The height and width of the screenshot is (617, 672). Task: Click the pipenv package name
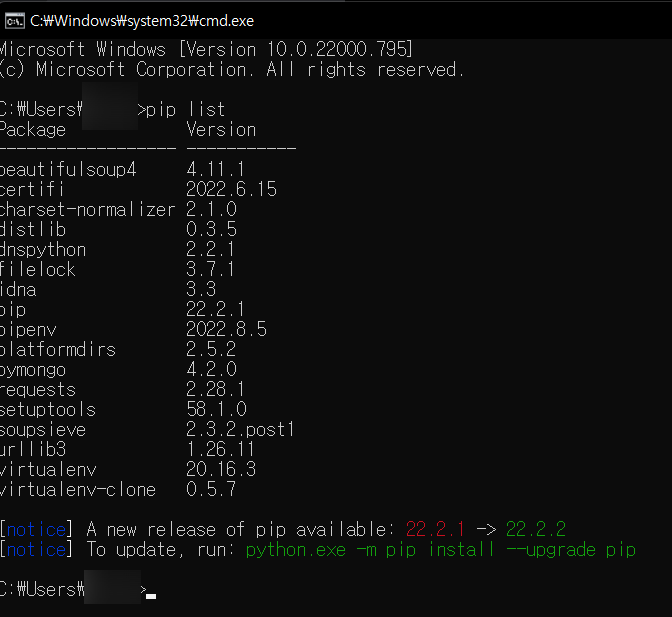(x=28, y=329)
